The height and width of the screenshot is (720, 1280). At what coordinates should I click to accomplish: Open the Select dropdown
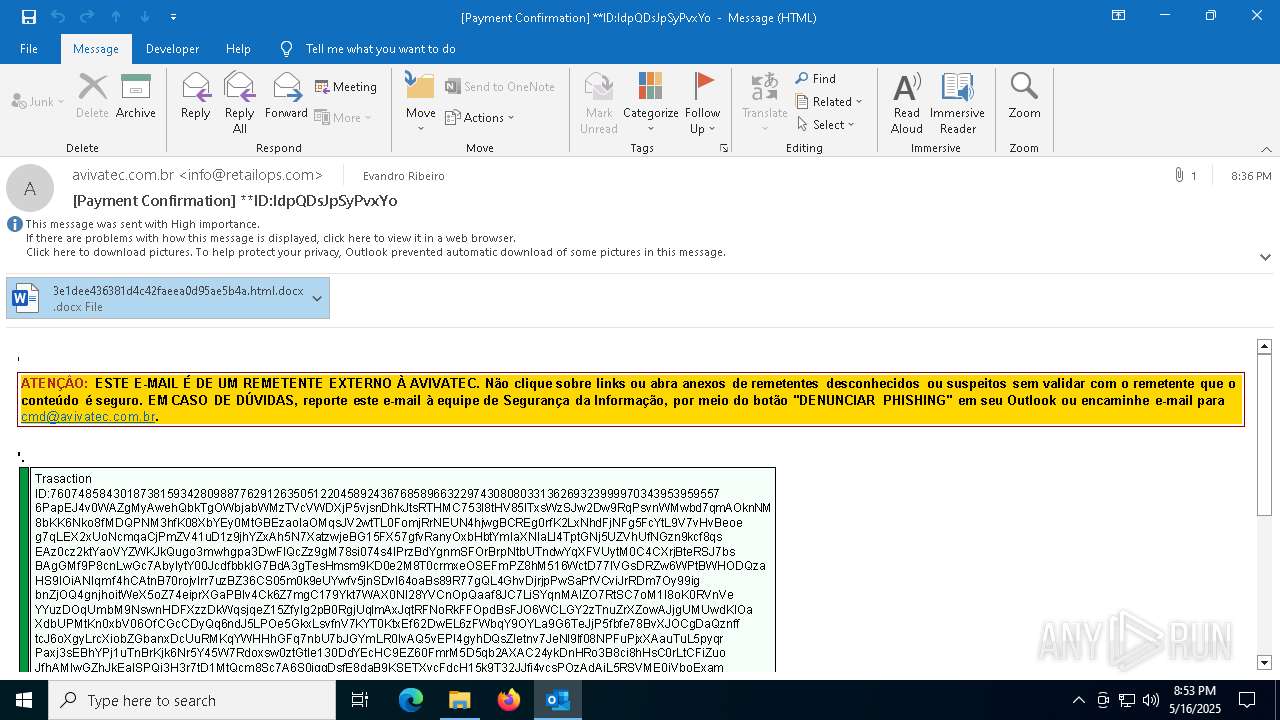point(826,125)
